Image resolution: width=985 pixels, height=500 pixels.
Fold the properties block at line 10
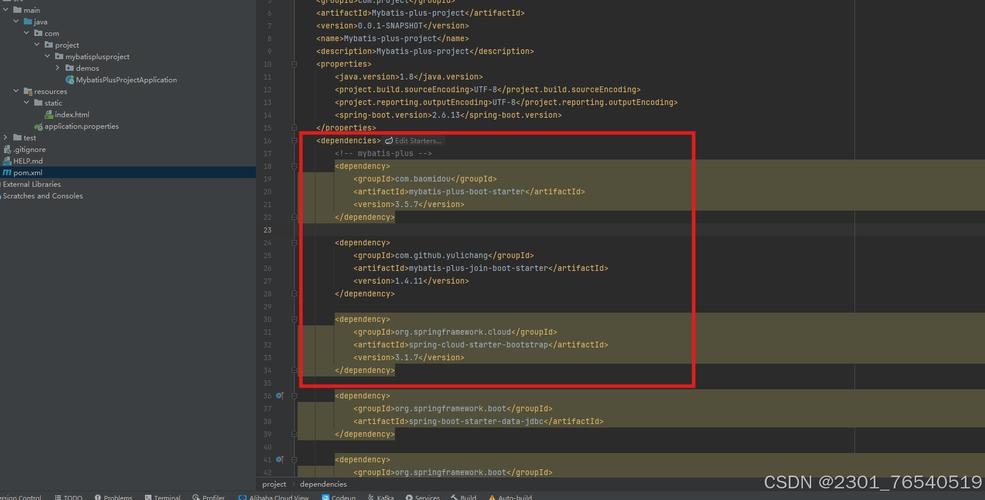pos(294,64)
